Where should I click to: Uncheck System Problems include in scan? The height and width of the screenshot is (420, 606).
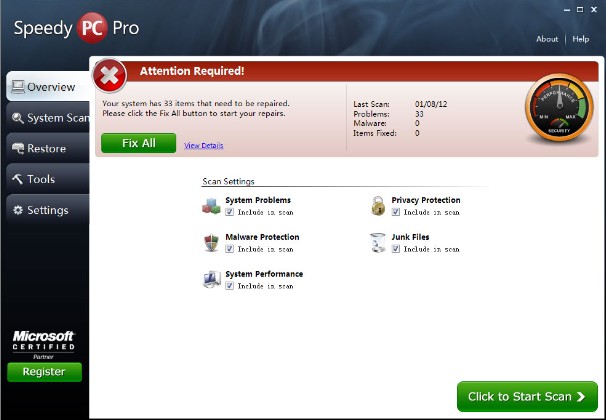(230, 212)
